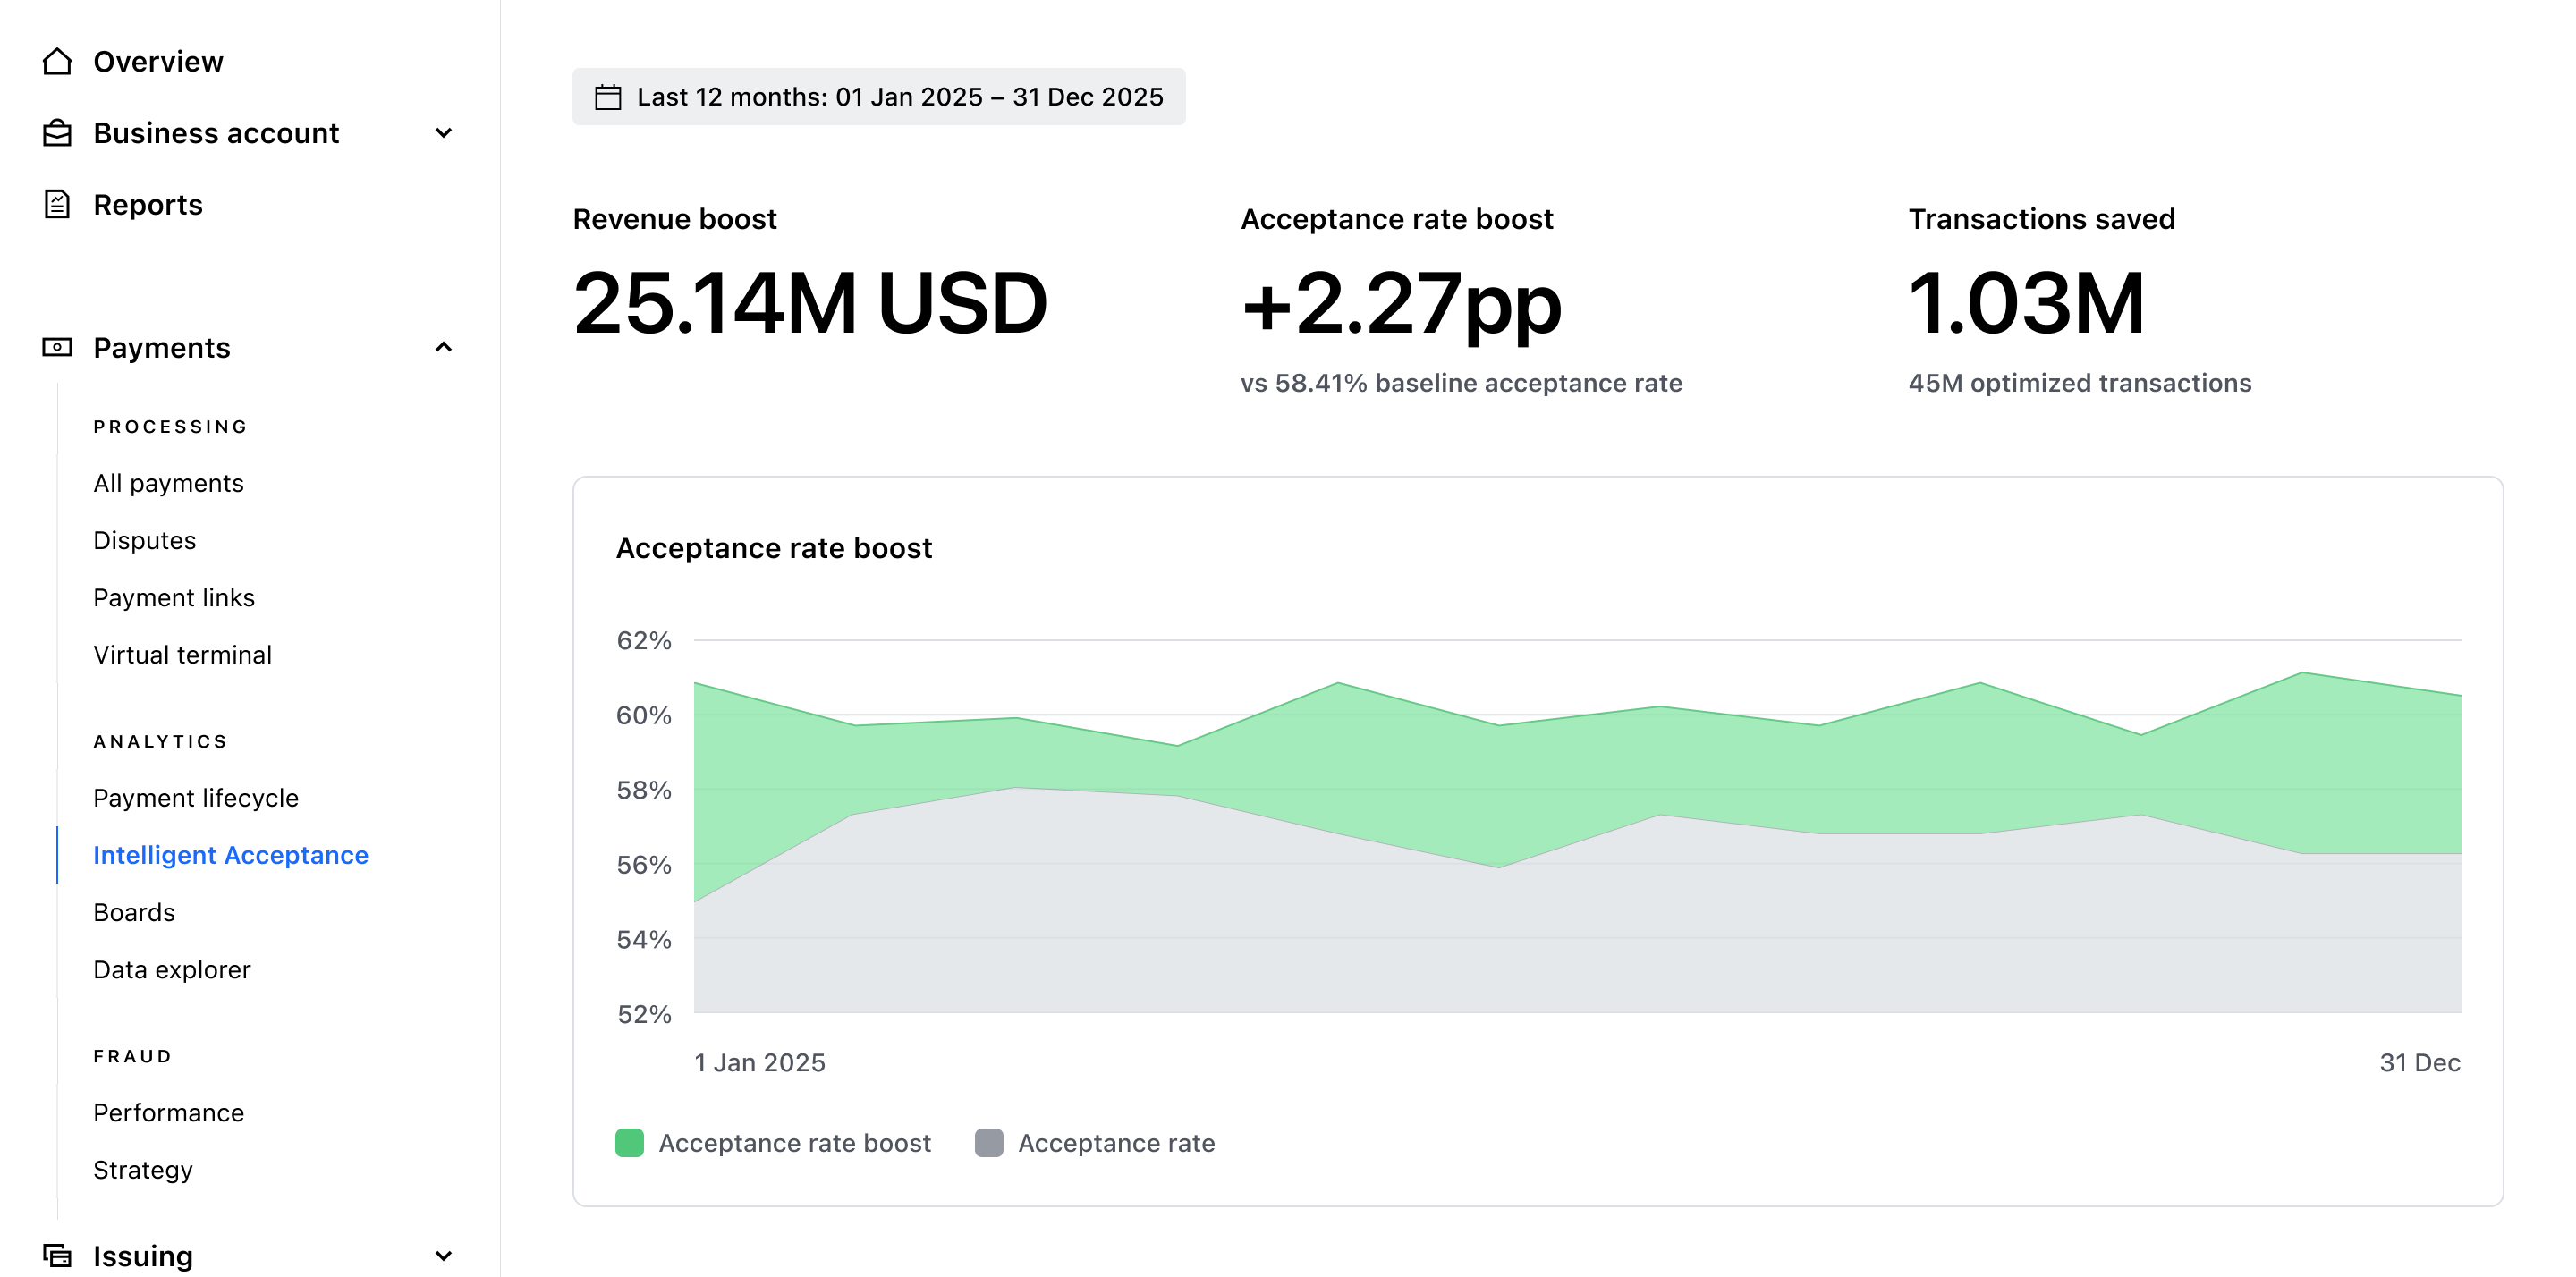The height and width of the screenshot is (1277, 2576).
Task: Open Boards under Analytics
Action: click(134, 912)
